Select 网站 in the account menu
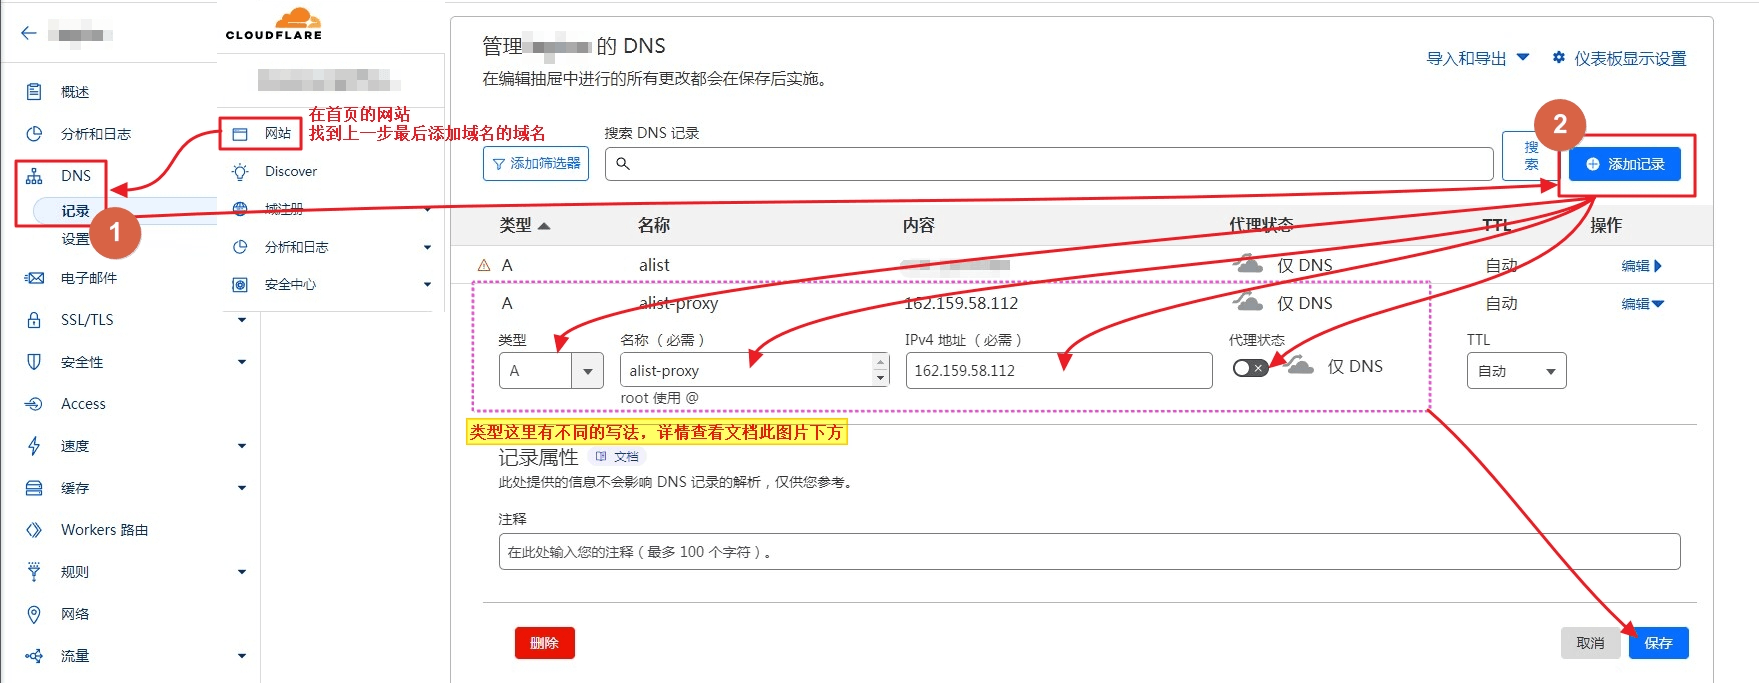Viewport: 1759px width, 683px height. coord(277,133)
